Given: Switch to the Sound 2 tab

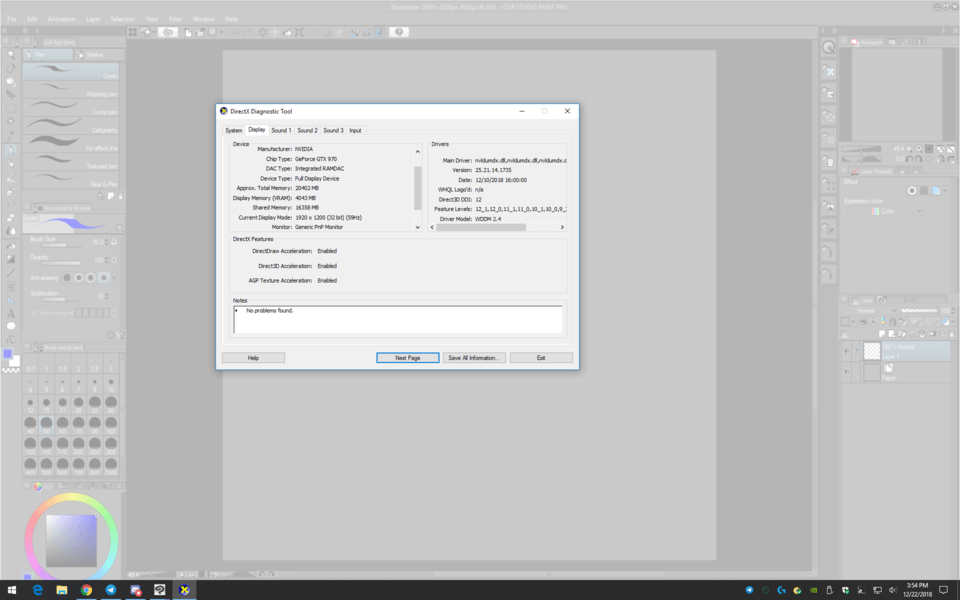Looking at the screenshot, I should coord(307,130).
